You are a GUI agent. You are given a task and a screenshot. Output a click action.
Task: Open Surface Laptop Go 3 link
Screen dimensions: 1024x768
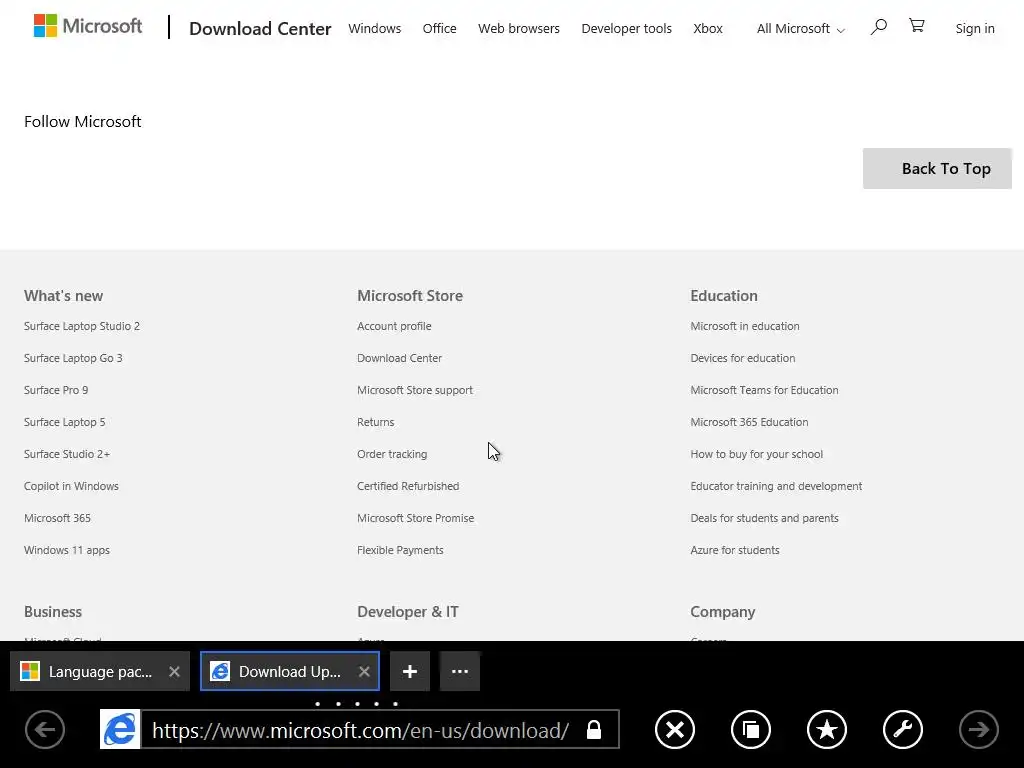point(73,358)
